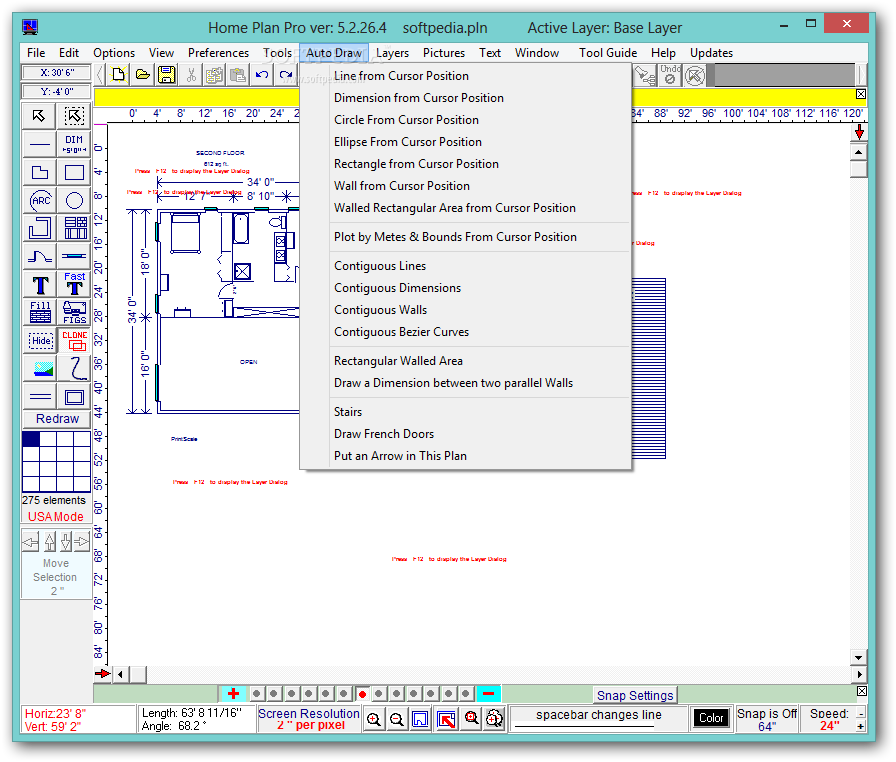Select the curve line tool

39,256
